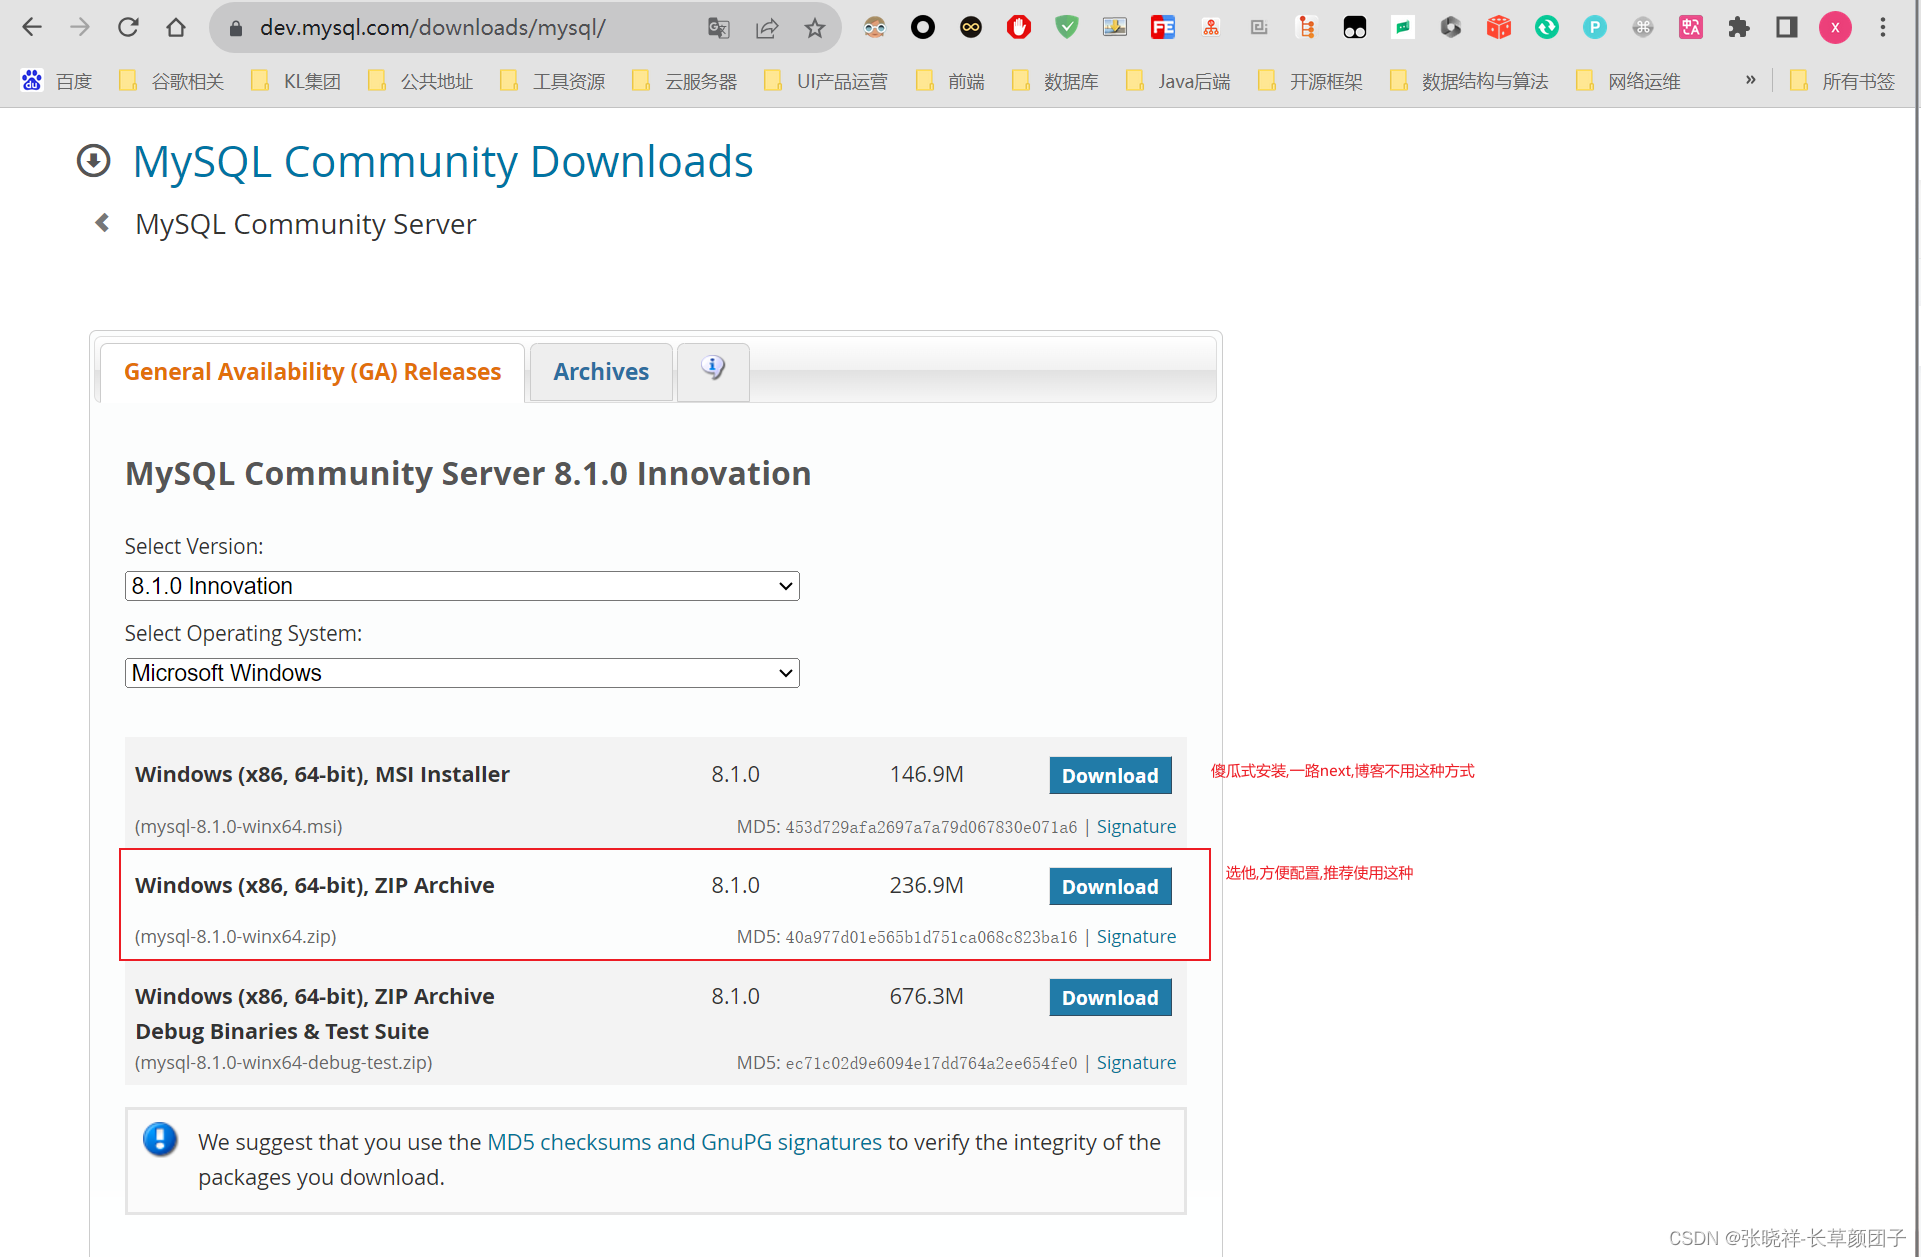Open the 前端 bookmark folder
This screenshot has height=1257, width=1921.
point(950,81)
